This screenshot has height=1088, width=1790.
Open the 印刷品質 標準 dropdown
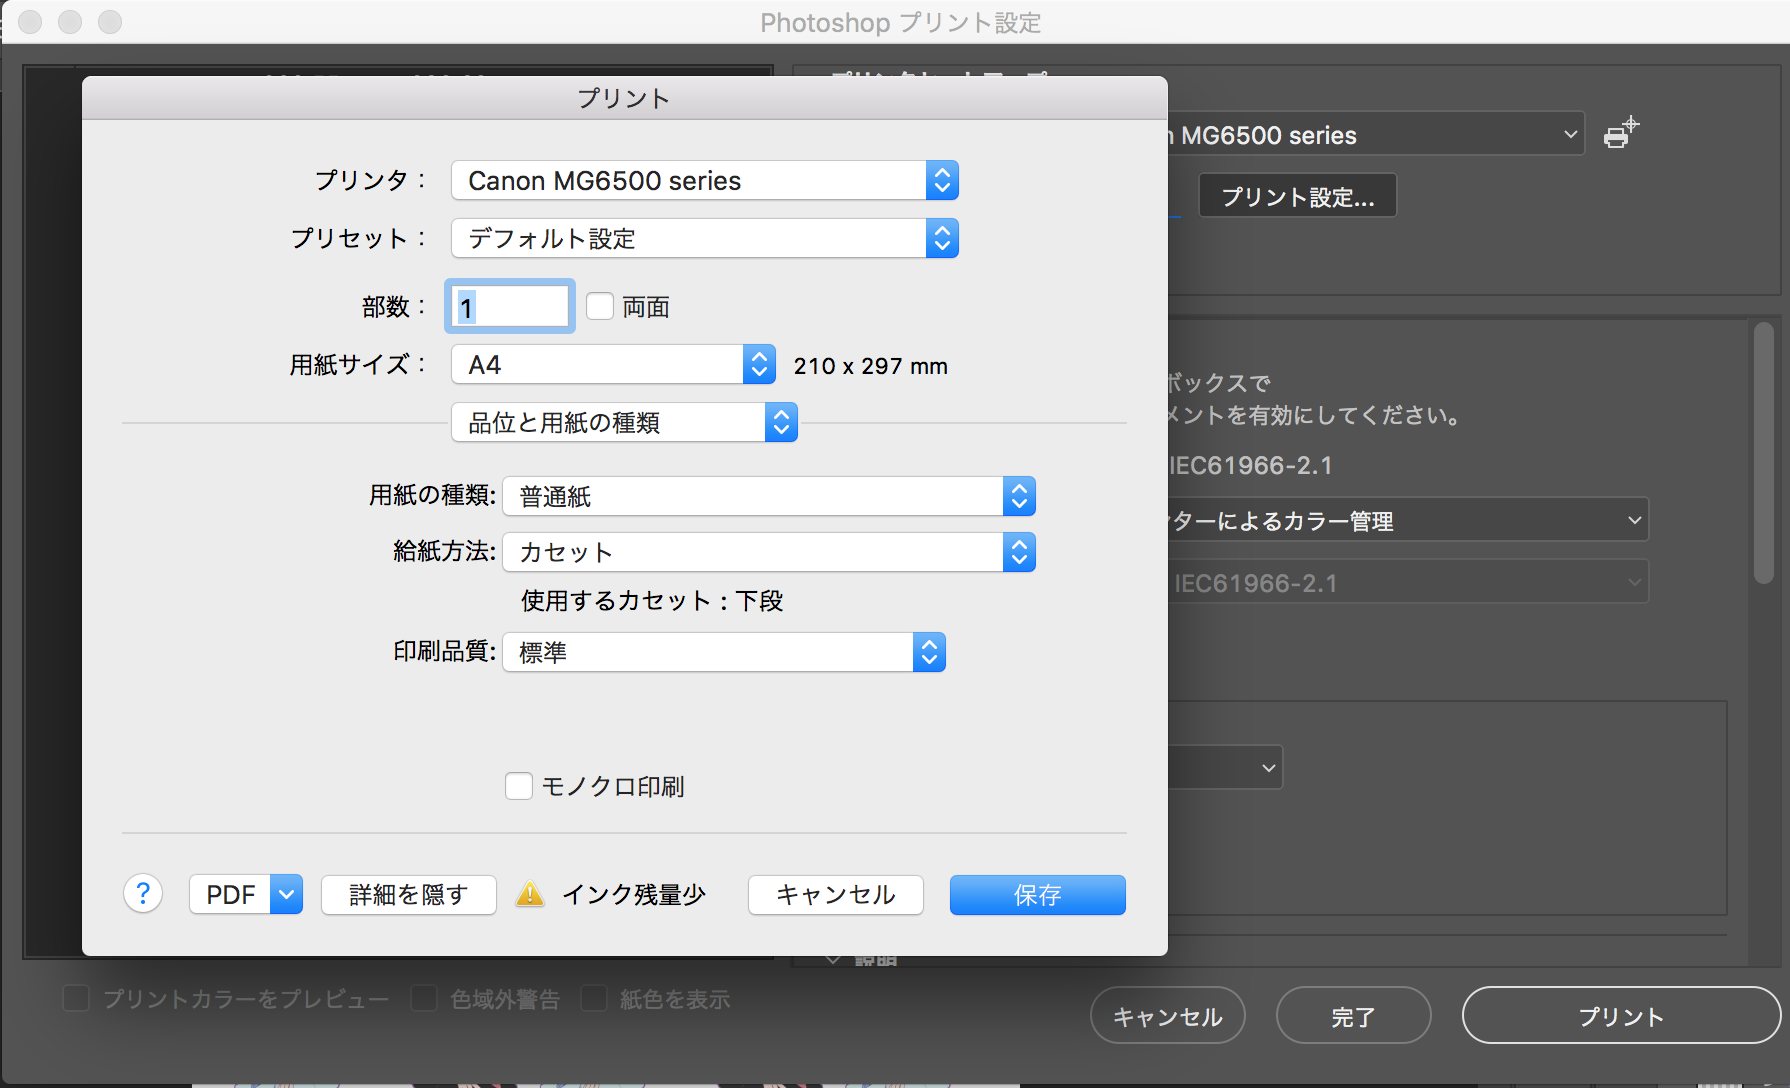point(723,653)
